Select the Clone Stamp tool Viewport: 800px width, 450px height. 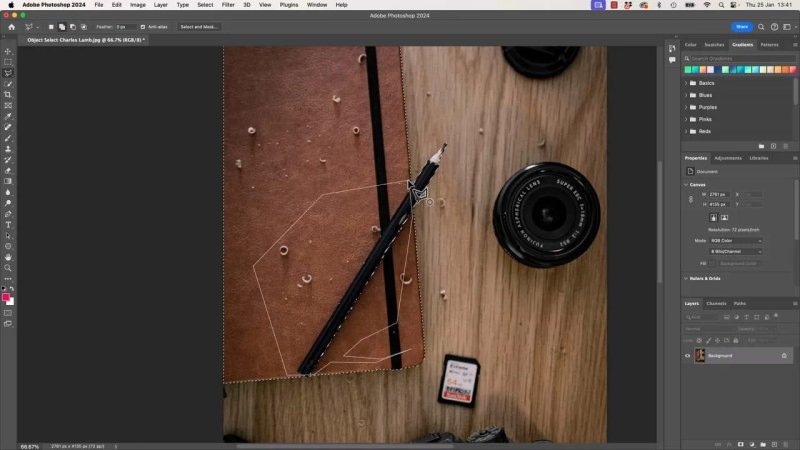coord(8,149)
